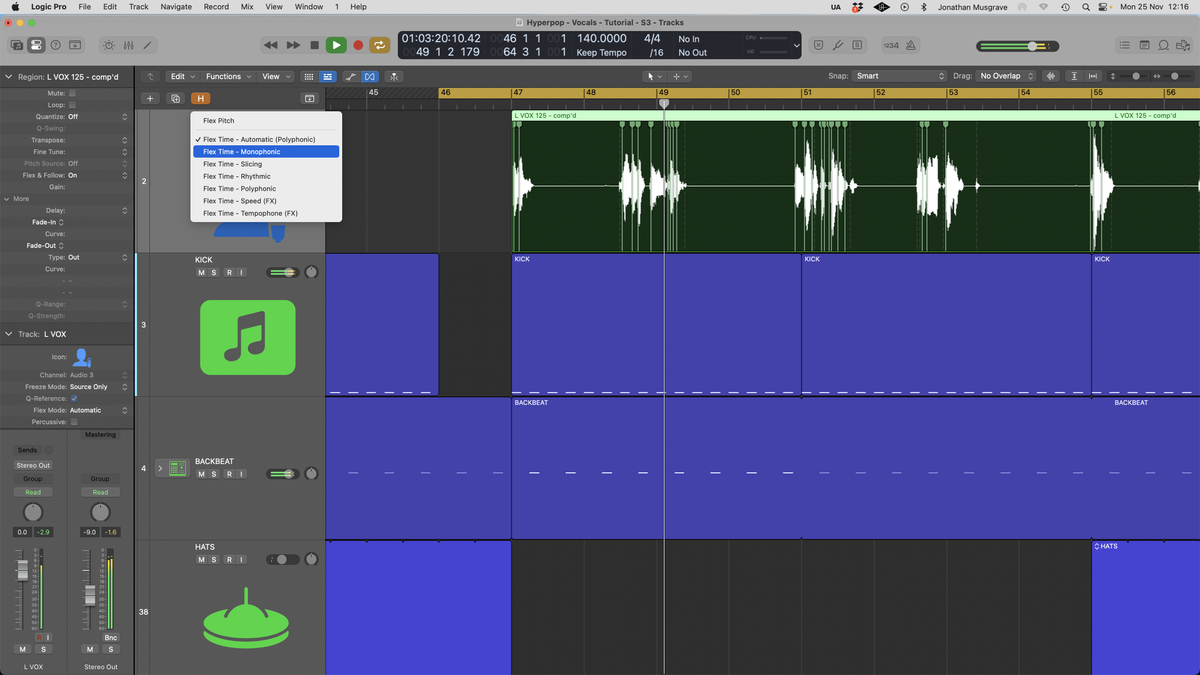Open the Snap dropdown set to Smart
Screen dimensions: 1200x675
click(899, 76)
